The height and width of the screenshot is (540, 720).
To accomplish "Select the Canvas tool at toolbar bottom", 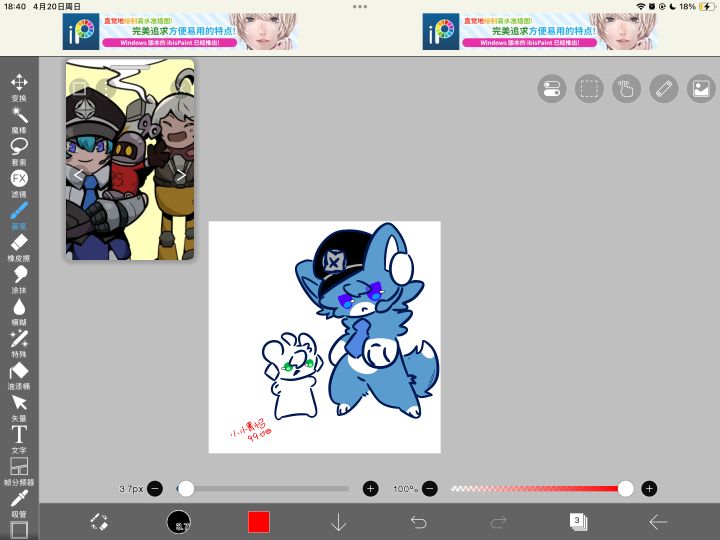I will tap(19, 530).
